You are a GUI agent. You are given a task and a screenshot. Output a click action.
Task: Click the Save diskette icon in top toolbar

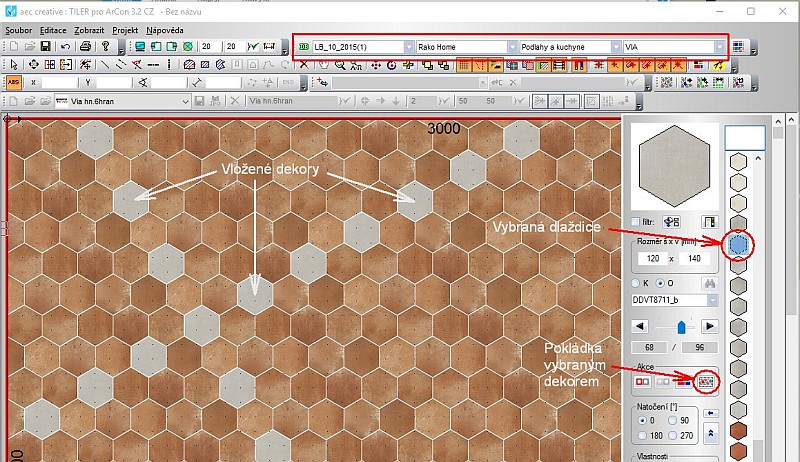45,46
